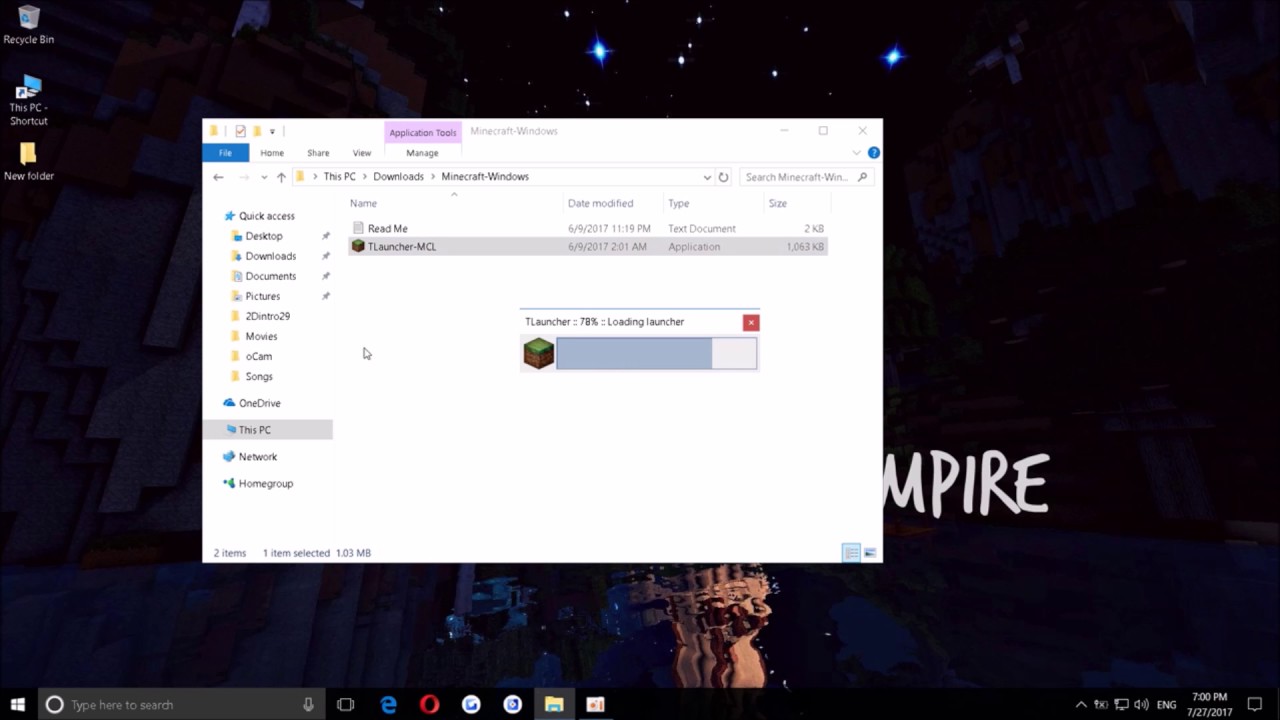The image size is (1280, 720).
Task: Switch to Details view layout icon
Action: click(x=851, y=553)
